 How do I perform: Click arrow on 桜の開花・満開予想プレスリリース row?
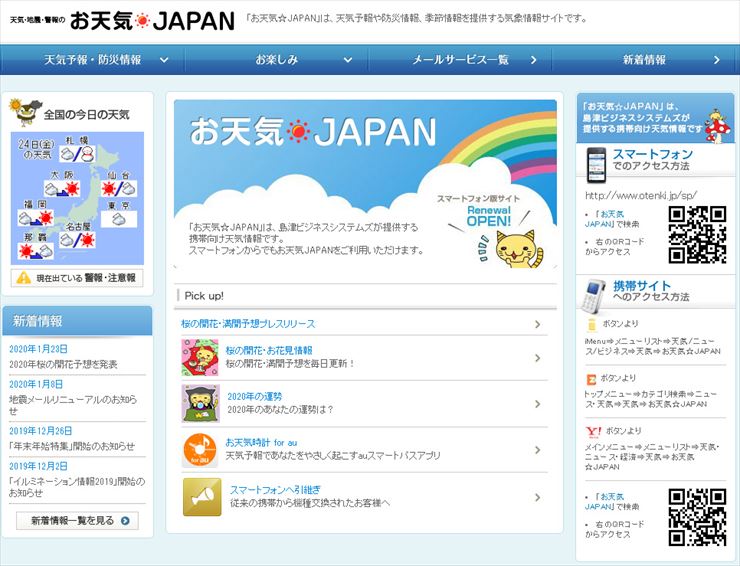click(537, 324)
